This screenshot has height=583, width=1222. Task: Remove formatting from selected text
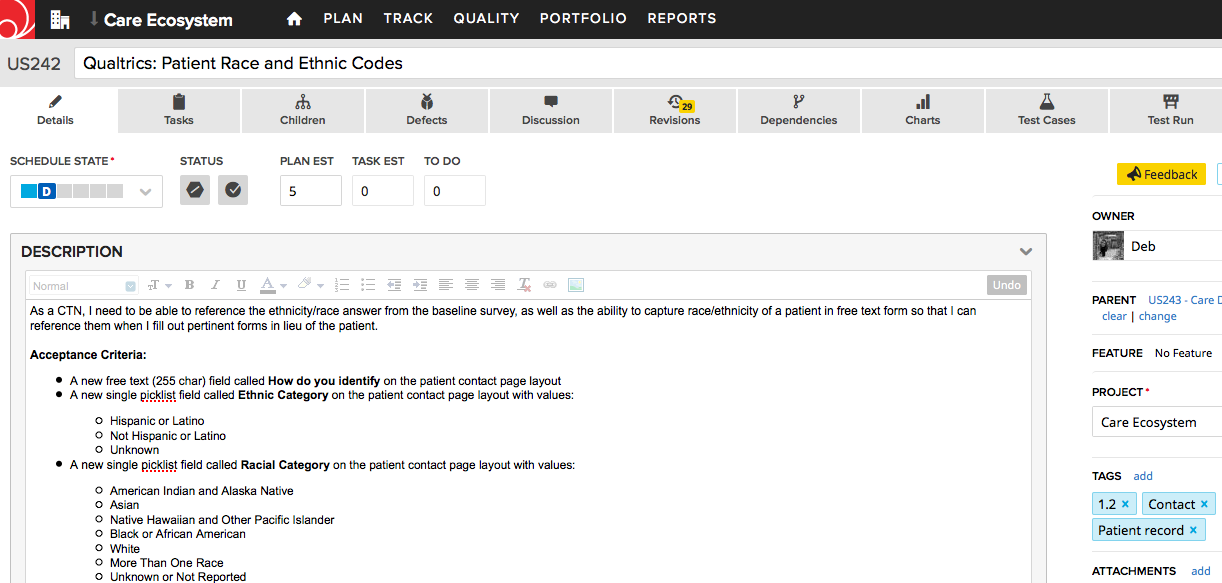pos(524,285)
